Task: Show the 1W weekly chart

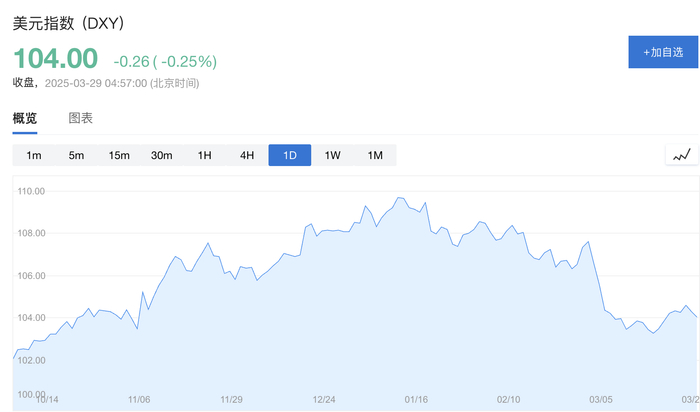Action: point(333,155)
